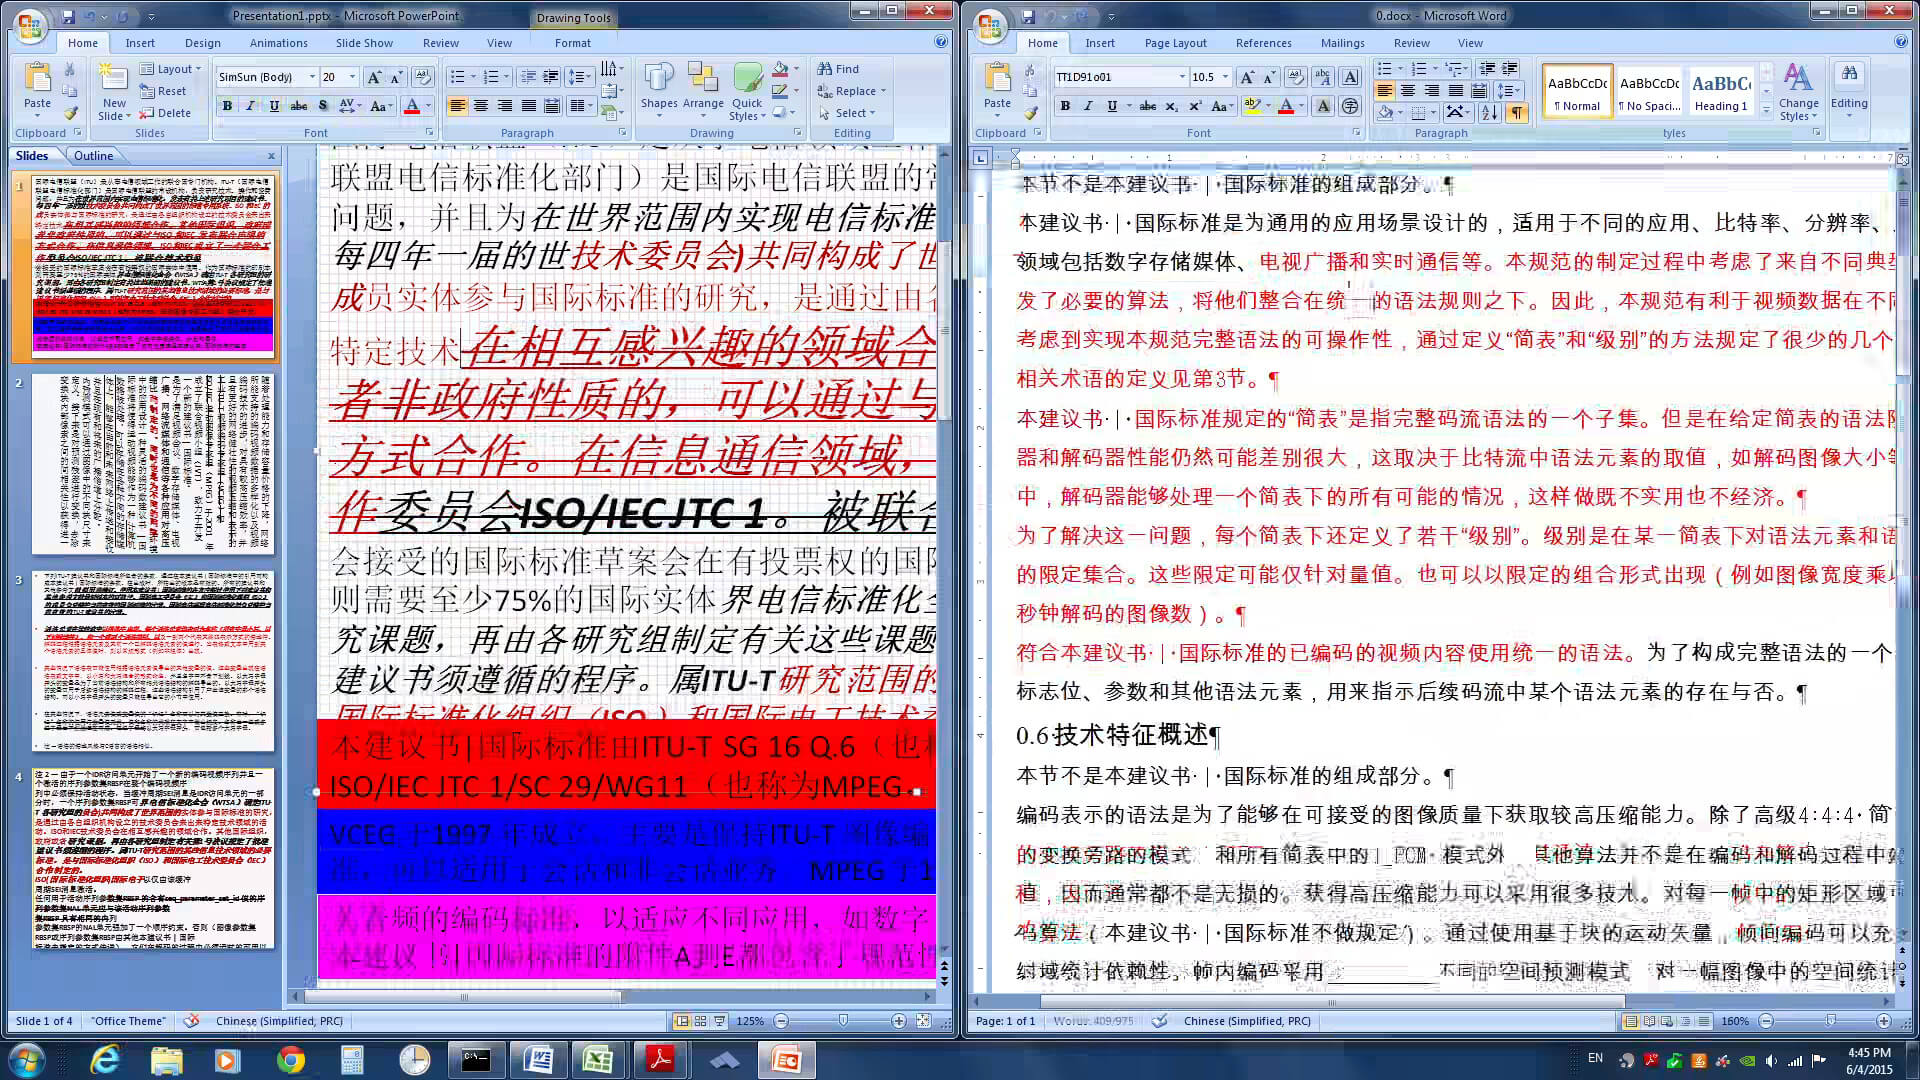This screenshot has height=1080, width=1920.
Task: Toggle Align Text Left in PowerPoint
Action: pos(457,106)
